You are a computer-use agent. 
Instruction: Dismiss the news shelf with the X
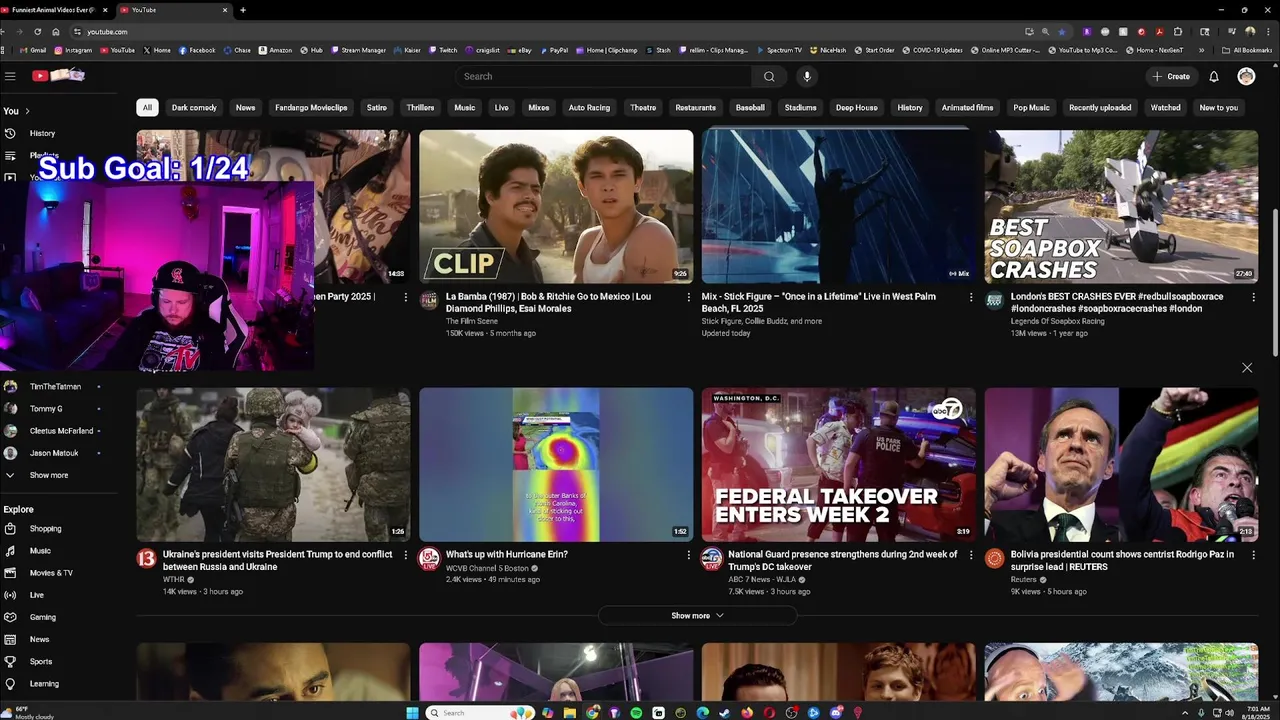coord(1247,368)
